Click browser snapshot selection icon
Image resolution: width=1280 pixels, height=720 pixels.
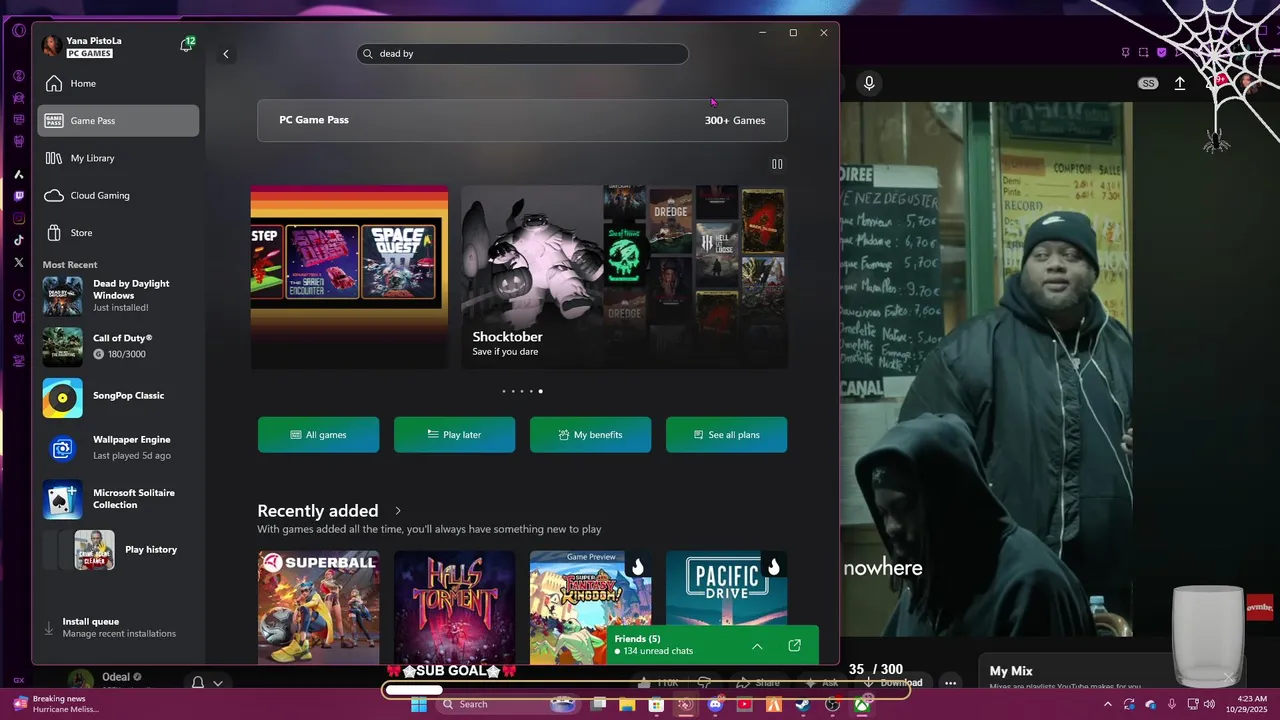(1143, 52)
